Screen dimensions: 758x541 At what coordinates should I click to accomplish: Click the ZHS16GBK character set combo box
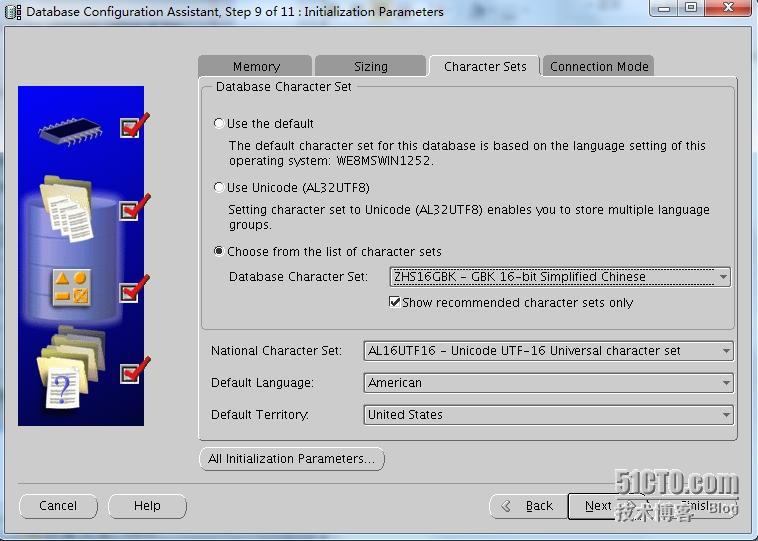pos(560,277)
